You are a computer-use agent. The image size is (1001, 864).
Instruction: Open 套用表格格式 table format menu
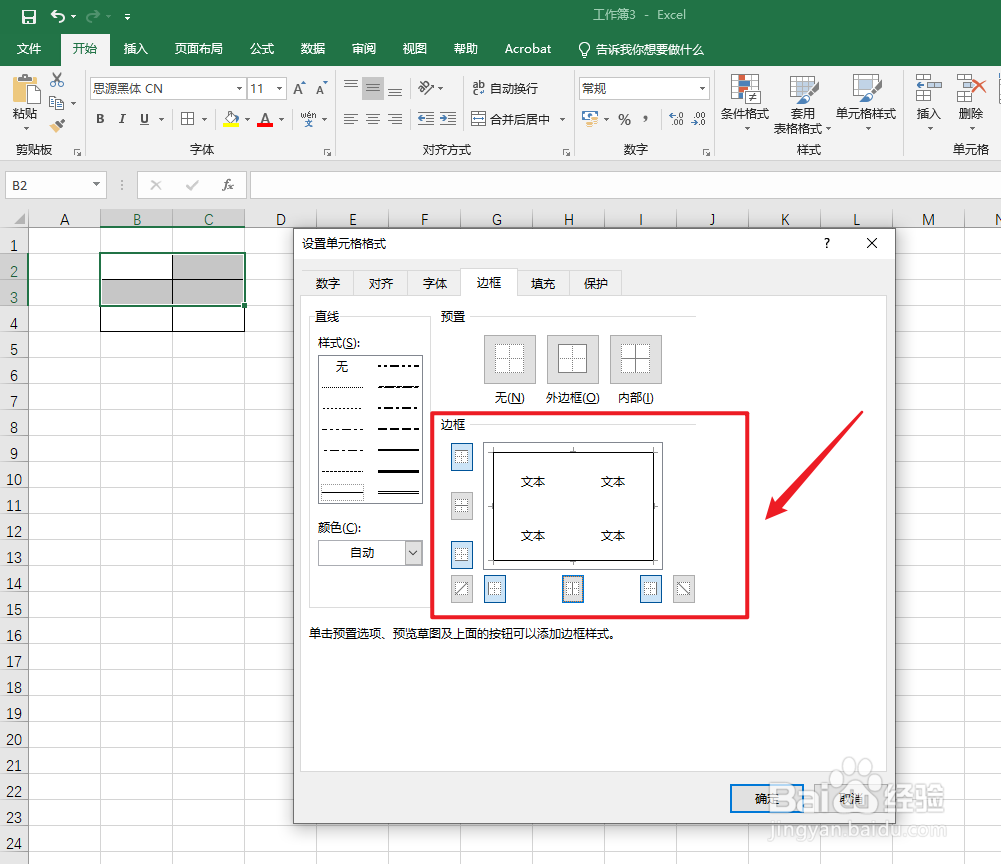tap(802, 105)
